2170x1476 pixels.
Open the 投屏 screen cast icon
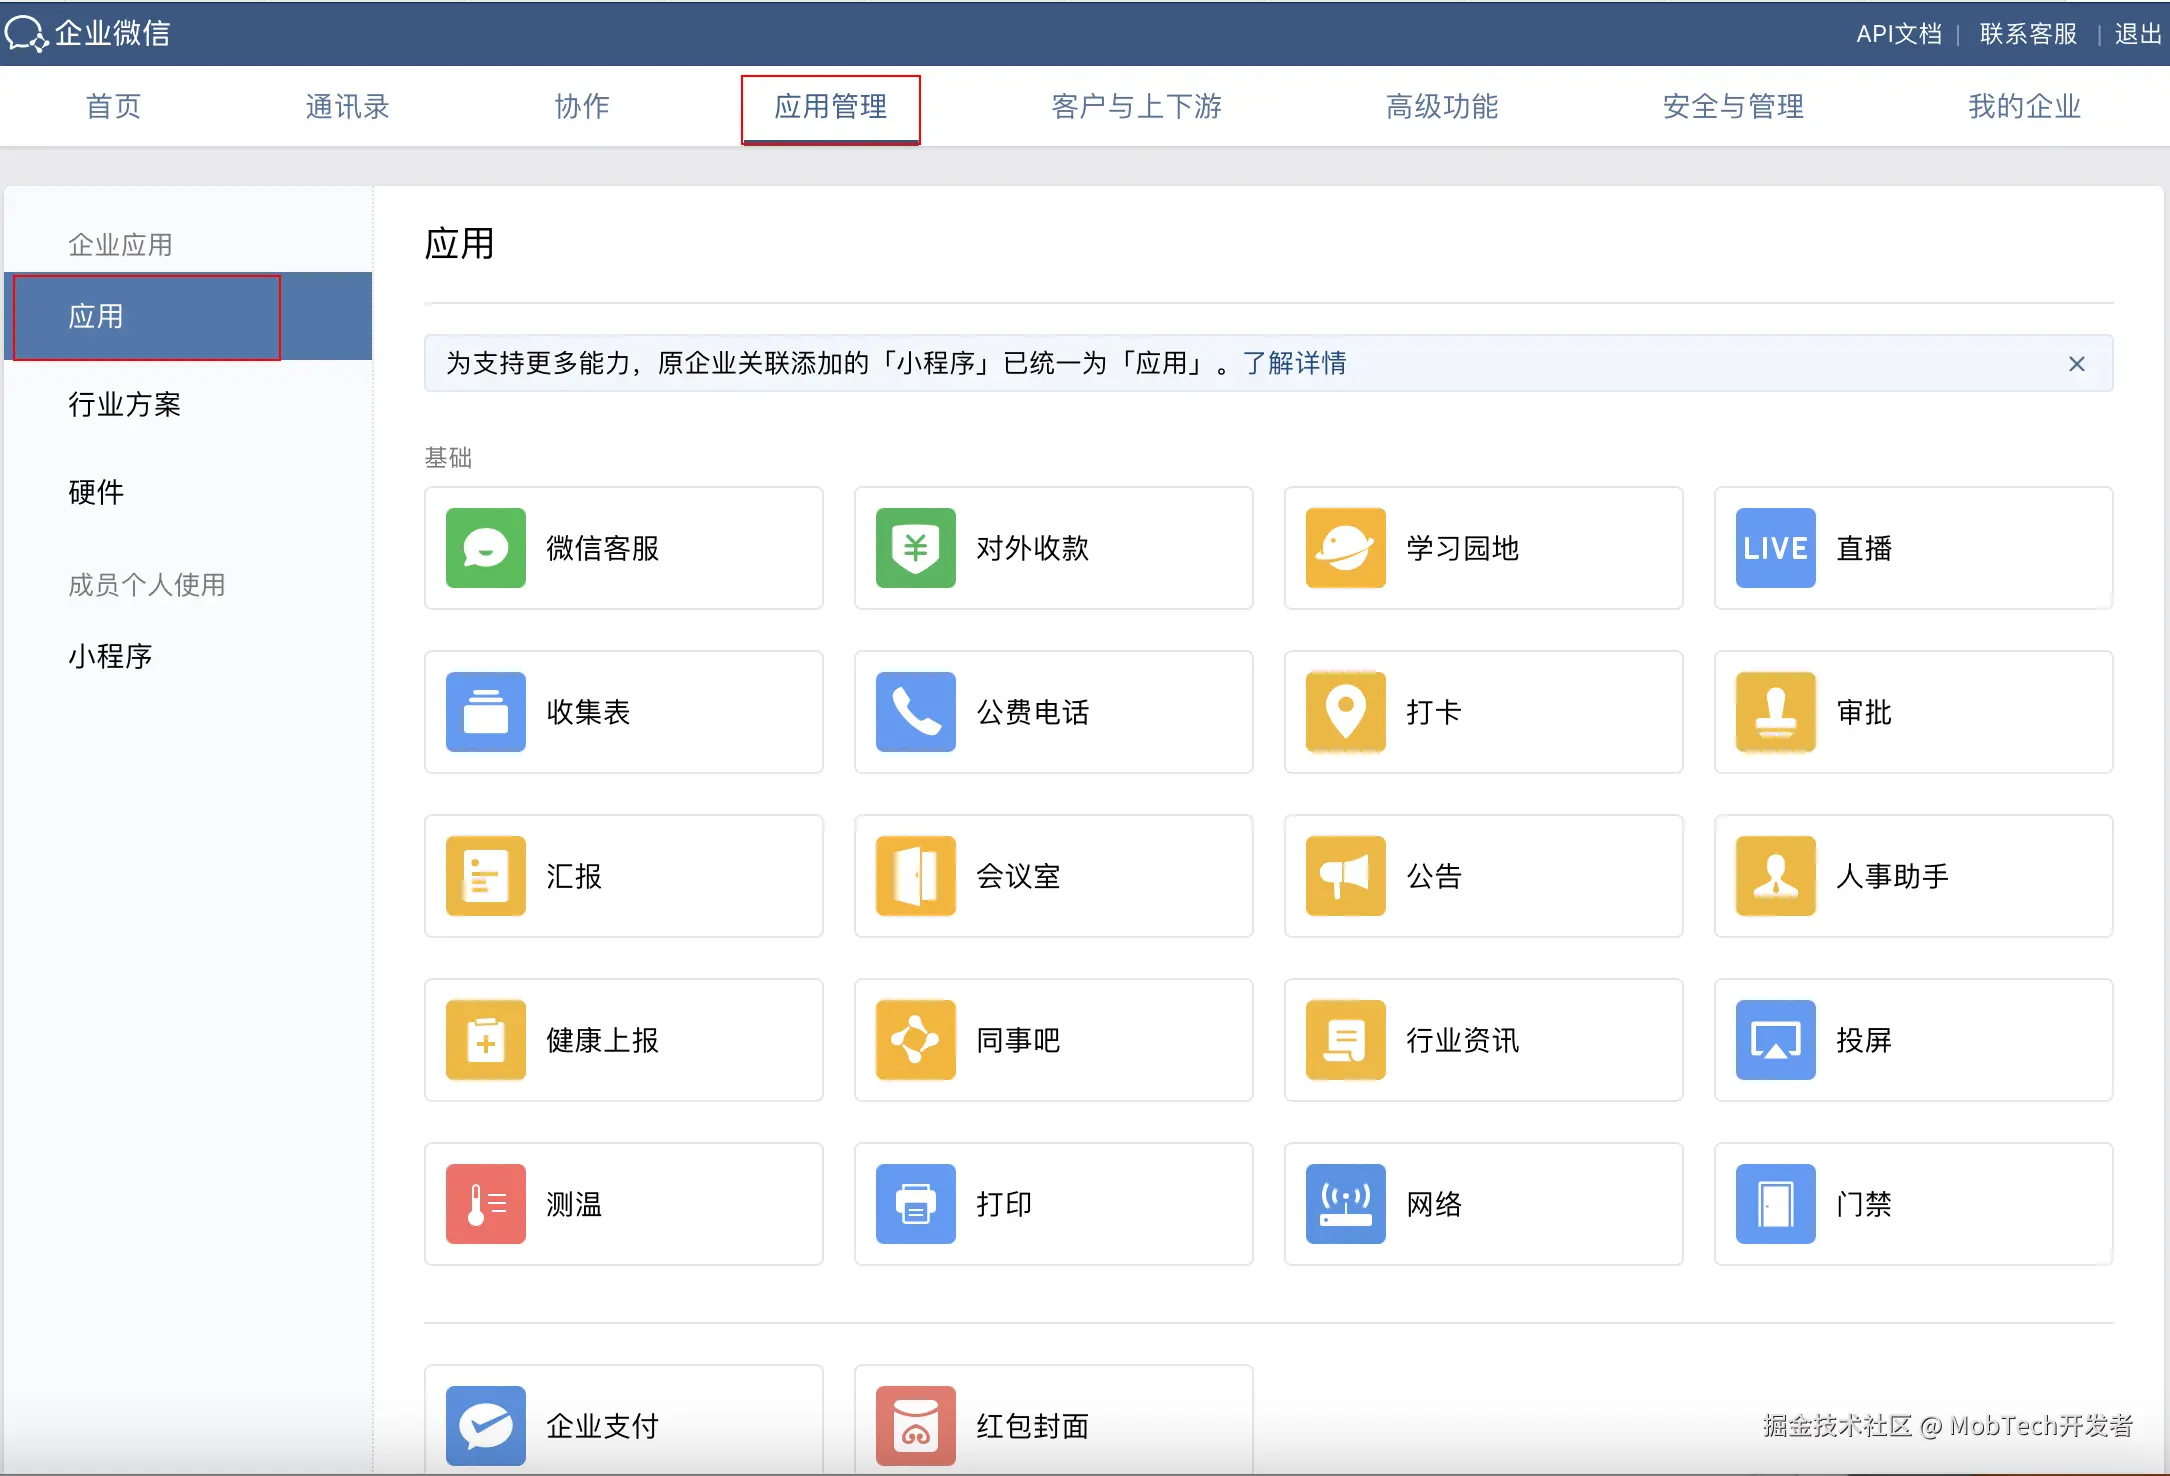click(1775, 1040)
